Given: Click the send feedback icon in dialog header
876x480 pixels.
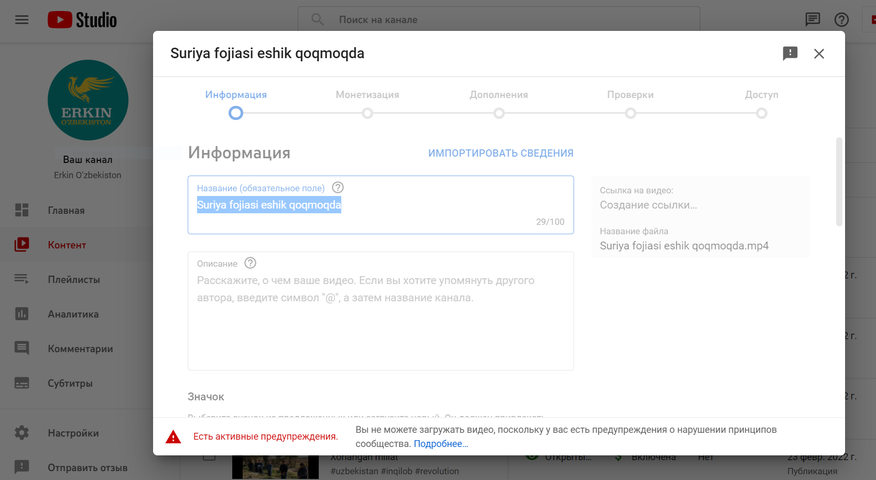Looking at the screenshot, I should (790, 54).
